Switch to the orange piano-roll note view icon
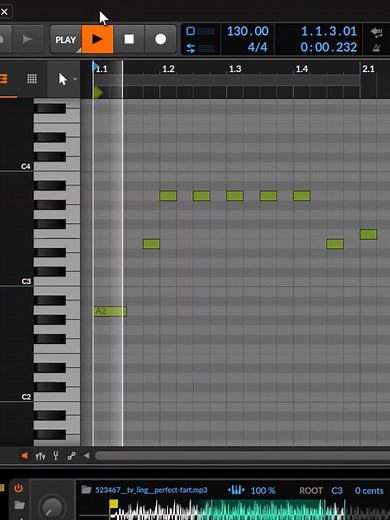The height and width of the screenshot is (520, 390). pos(3,79)
